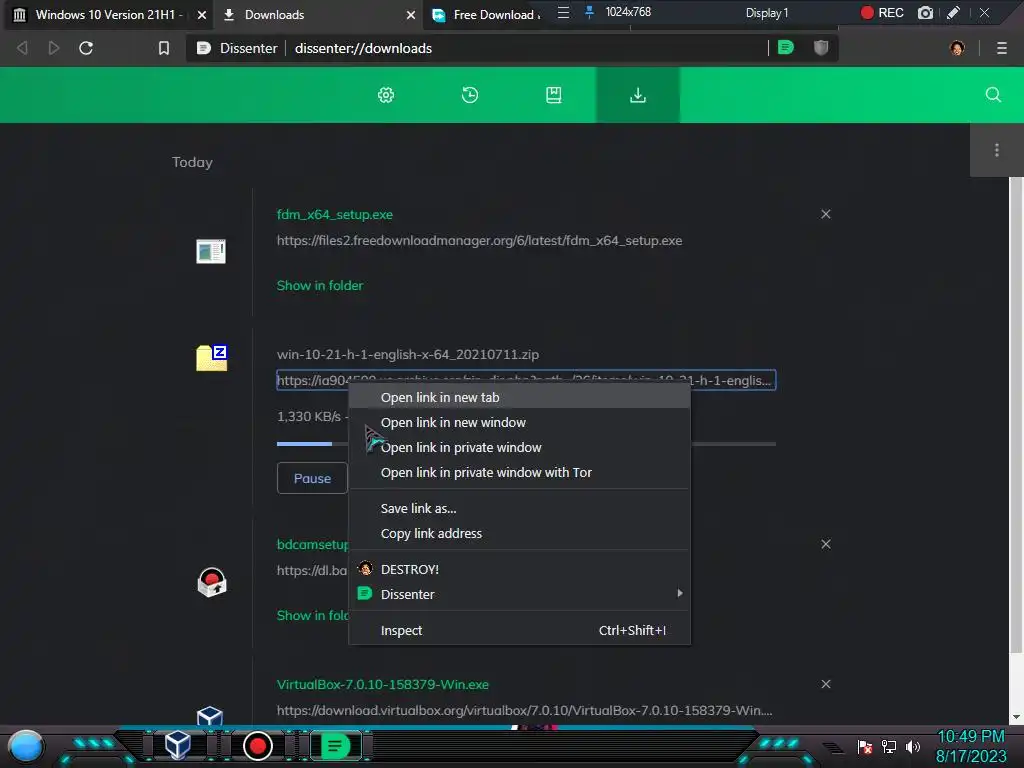1024x768 pixels.
Task: Open the Shields icon in address bar
Action: pos(821,48)
